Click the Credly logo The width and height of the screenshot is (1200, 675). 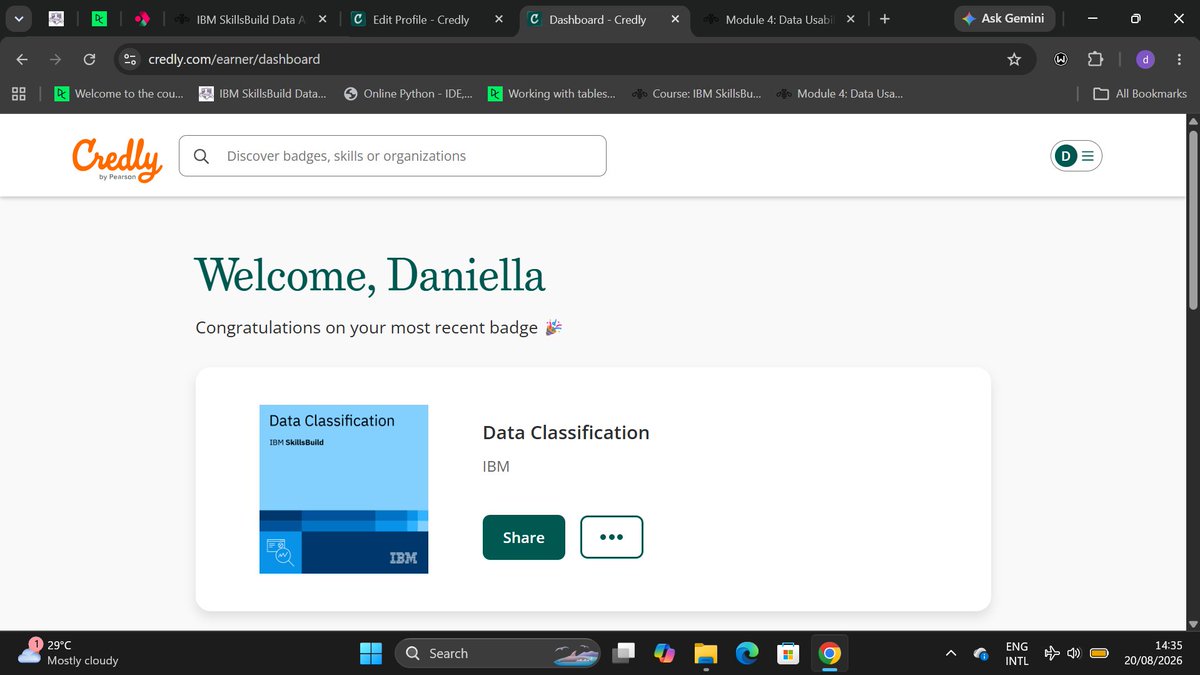pyautogui.click(x=117, y=160)
